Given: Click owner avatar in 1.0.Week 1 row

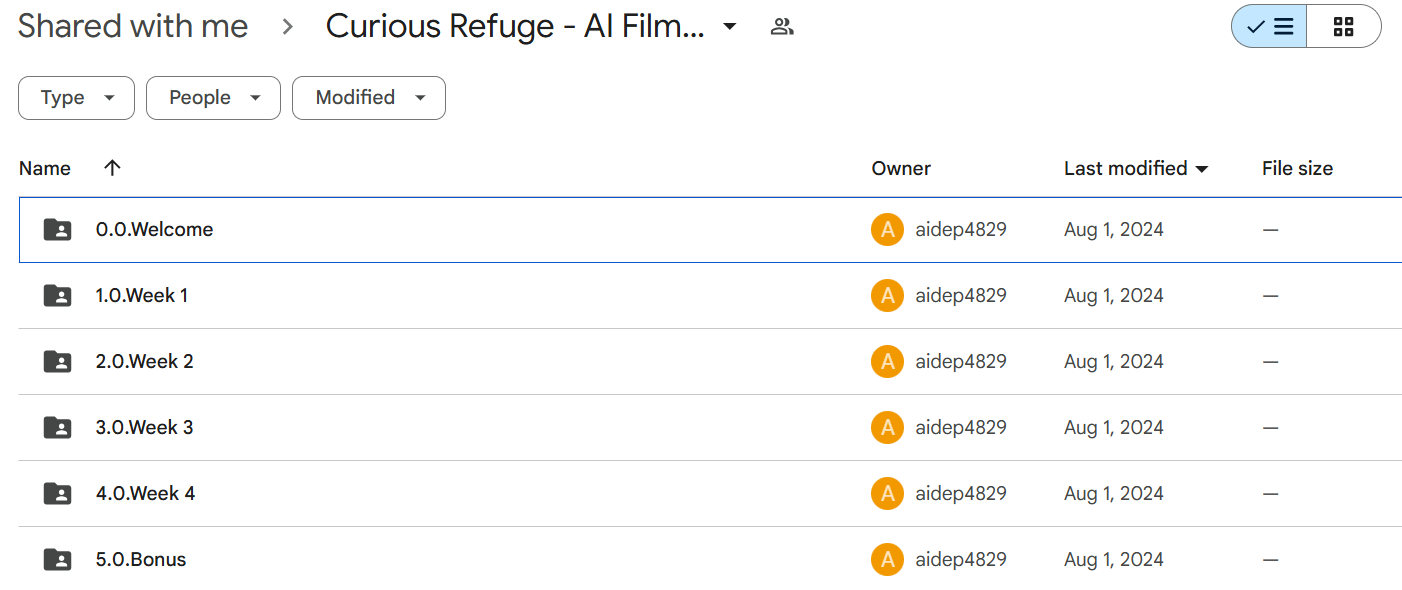Looking at the screenshot, I should tap(887, 296).
